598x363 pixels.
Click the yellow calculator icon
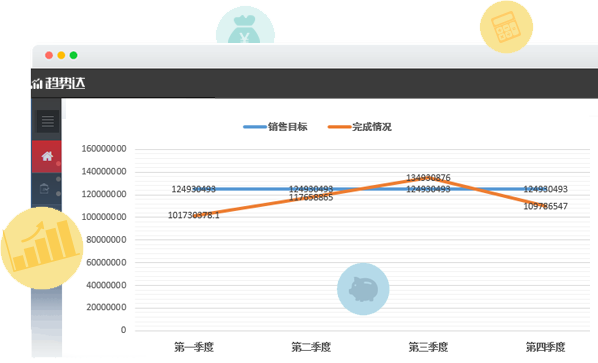(506, 27)
